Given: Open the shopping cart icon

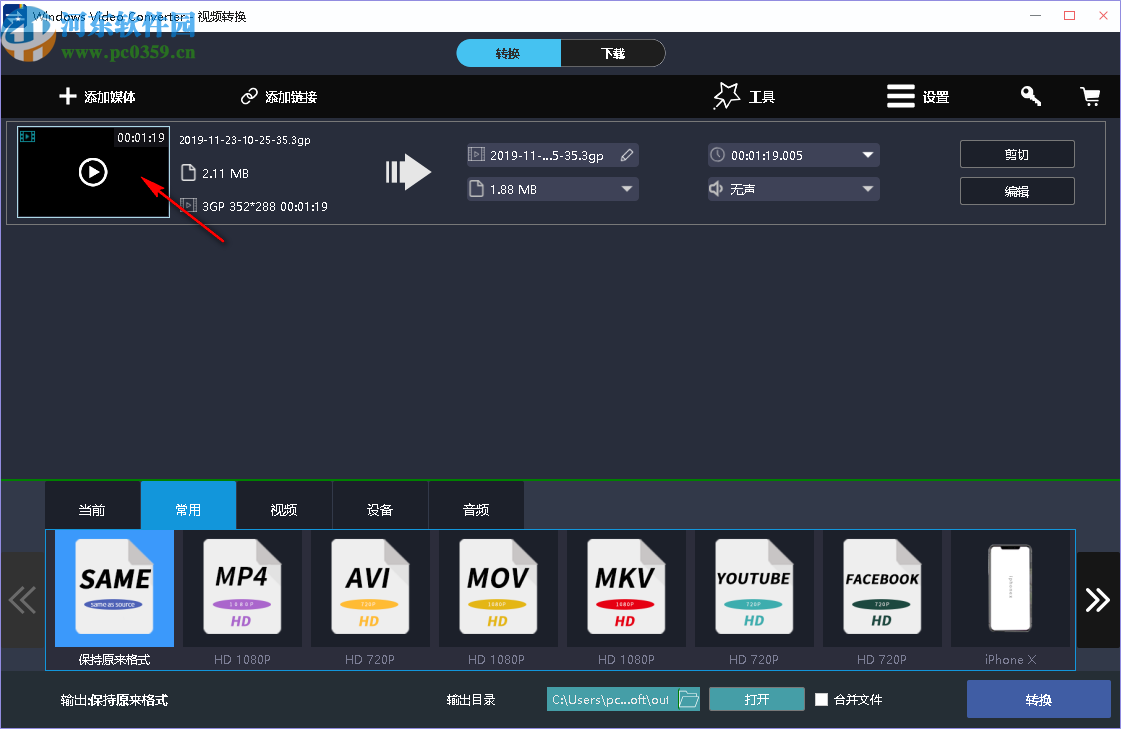Looking at the screenshot, I should tap(1090, 96).
